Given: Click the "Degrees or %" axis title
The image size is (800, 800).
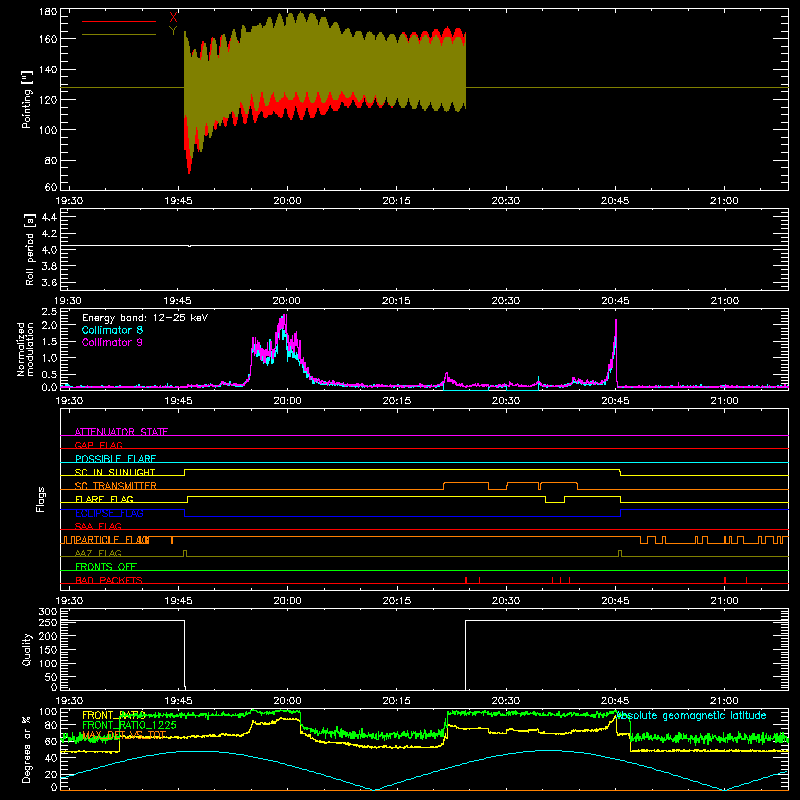Looking at the screenshot, I should pyautogui.click(x=27, y=749).
